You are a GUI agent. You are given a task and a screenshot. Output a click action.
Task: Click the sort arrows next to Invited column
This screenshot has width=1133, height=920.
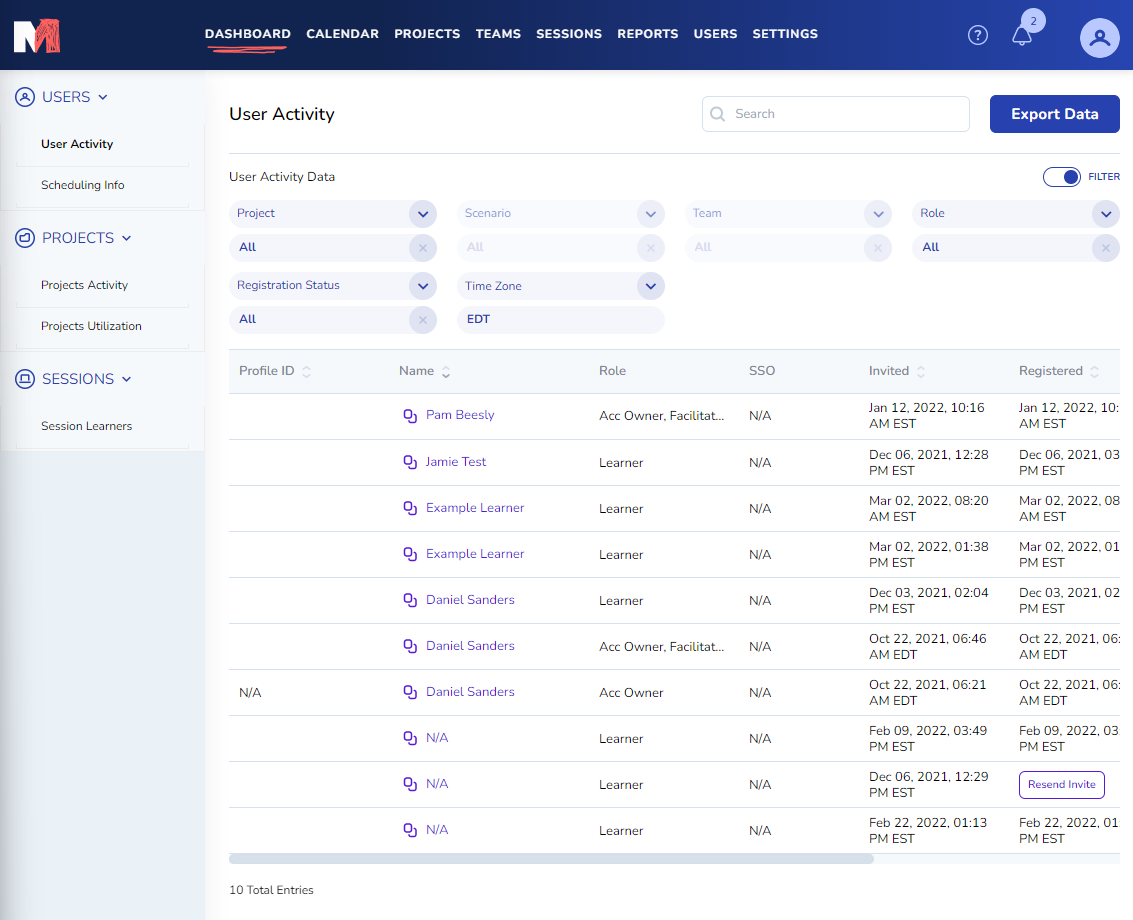tap(921, 371)
